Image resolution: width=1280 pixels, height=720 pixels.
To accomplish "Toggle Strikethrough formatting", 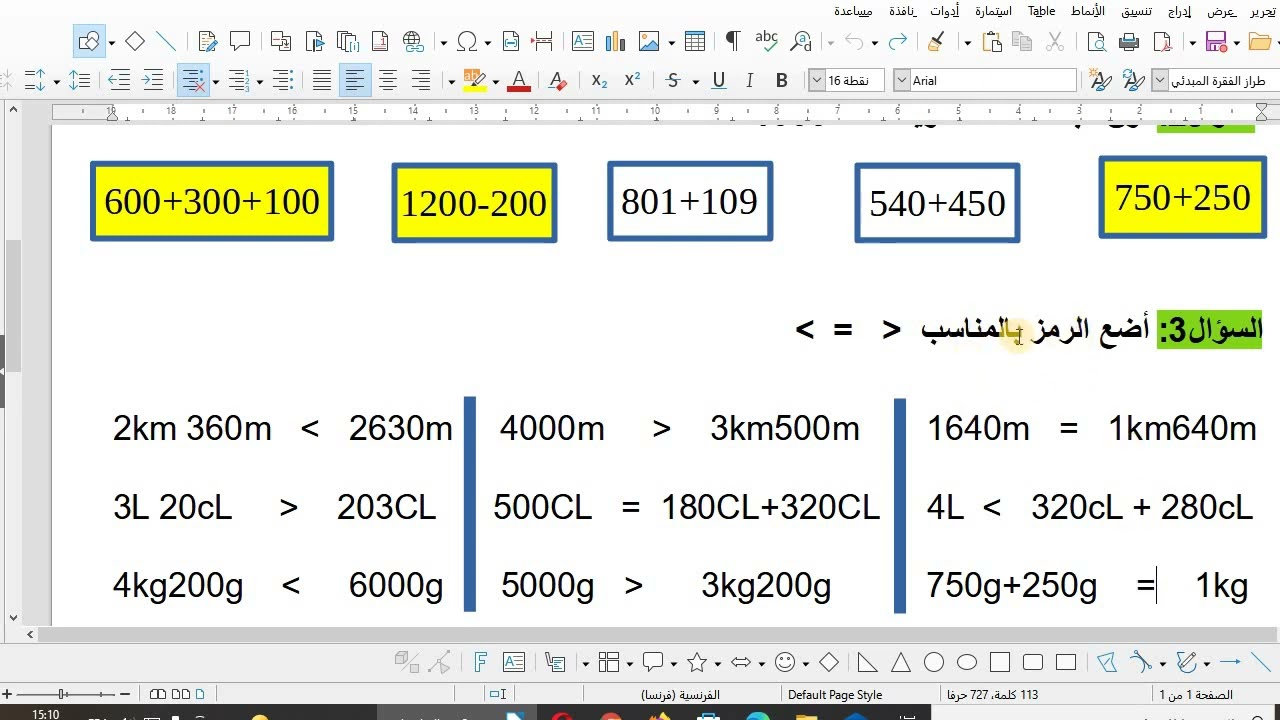I will [x=673, y=81].
